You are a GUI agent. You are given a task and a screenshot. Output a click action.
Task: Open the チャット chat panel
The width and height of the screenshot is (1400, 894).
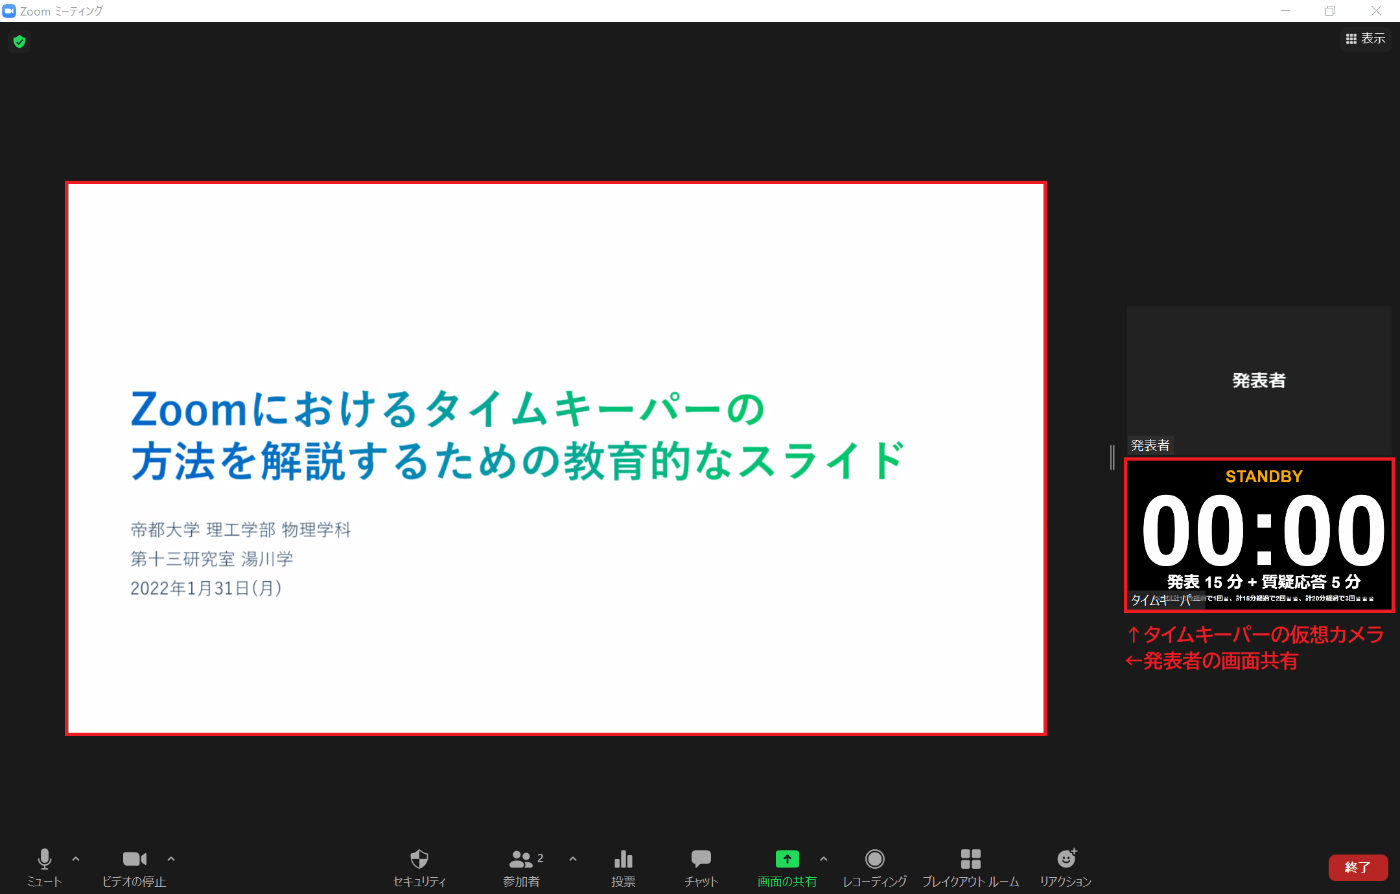(x=701, y=867)
